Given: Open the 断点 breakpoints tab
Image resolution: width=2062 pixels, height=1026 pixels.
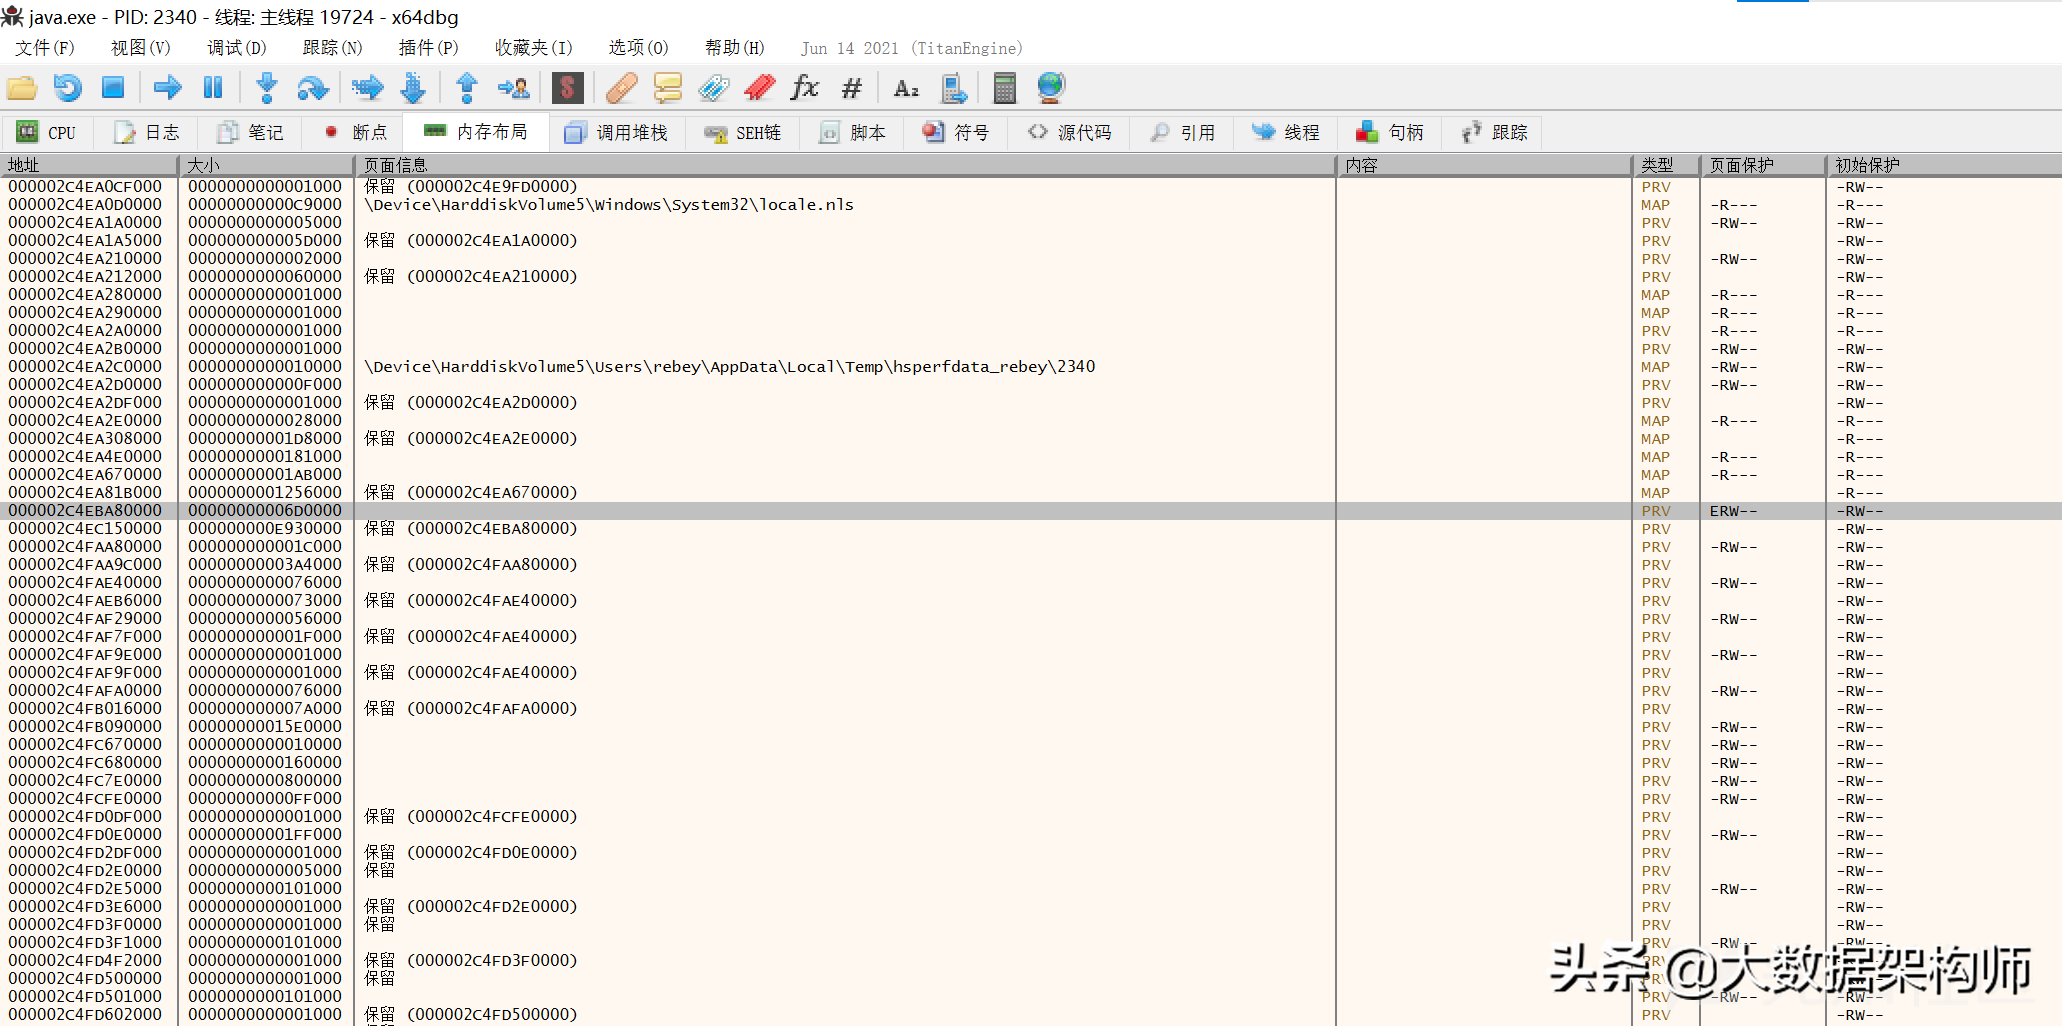Looking at the screenshot, I should pos(355,132).
